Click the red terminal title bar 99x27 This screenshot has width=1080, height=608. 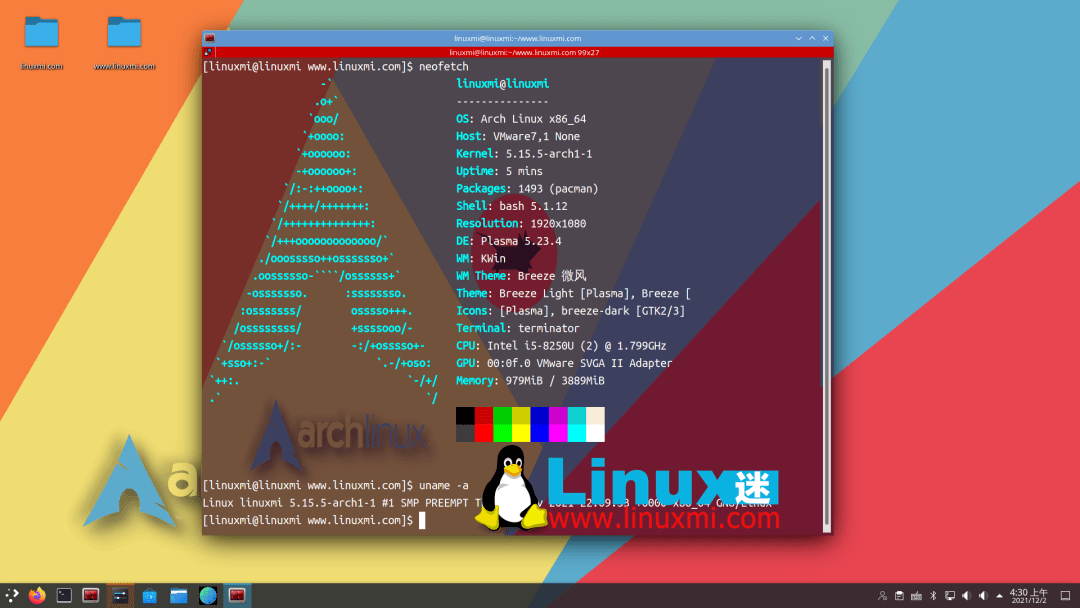[x=524, y=52]
